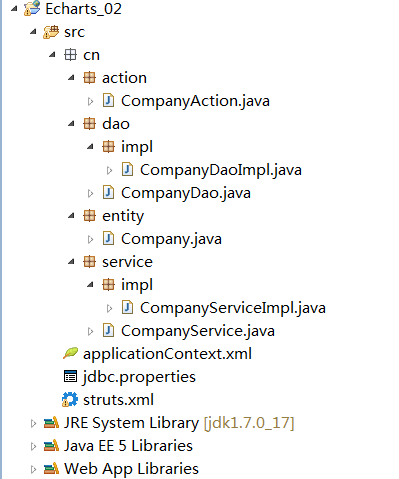
Task: Click the JRE System Library icon
Action: click(51, 423)
